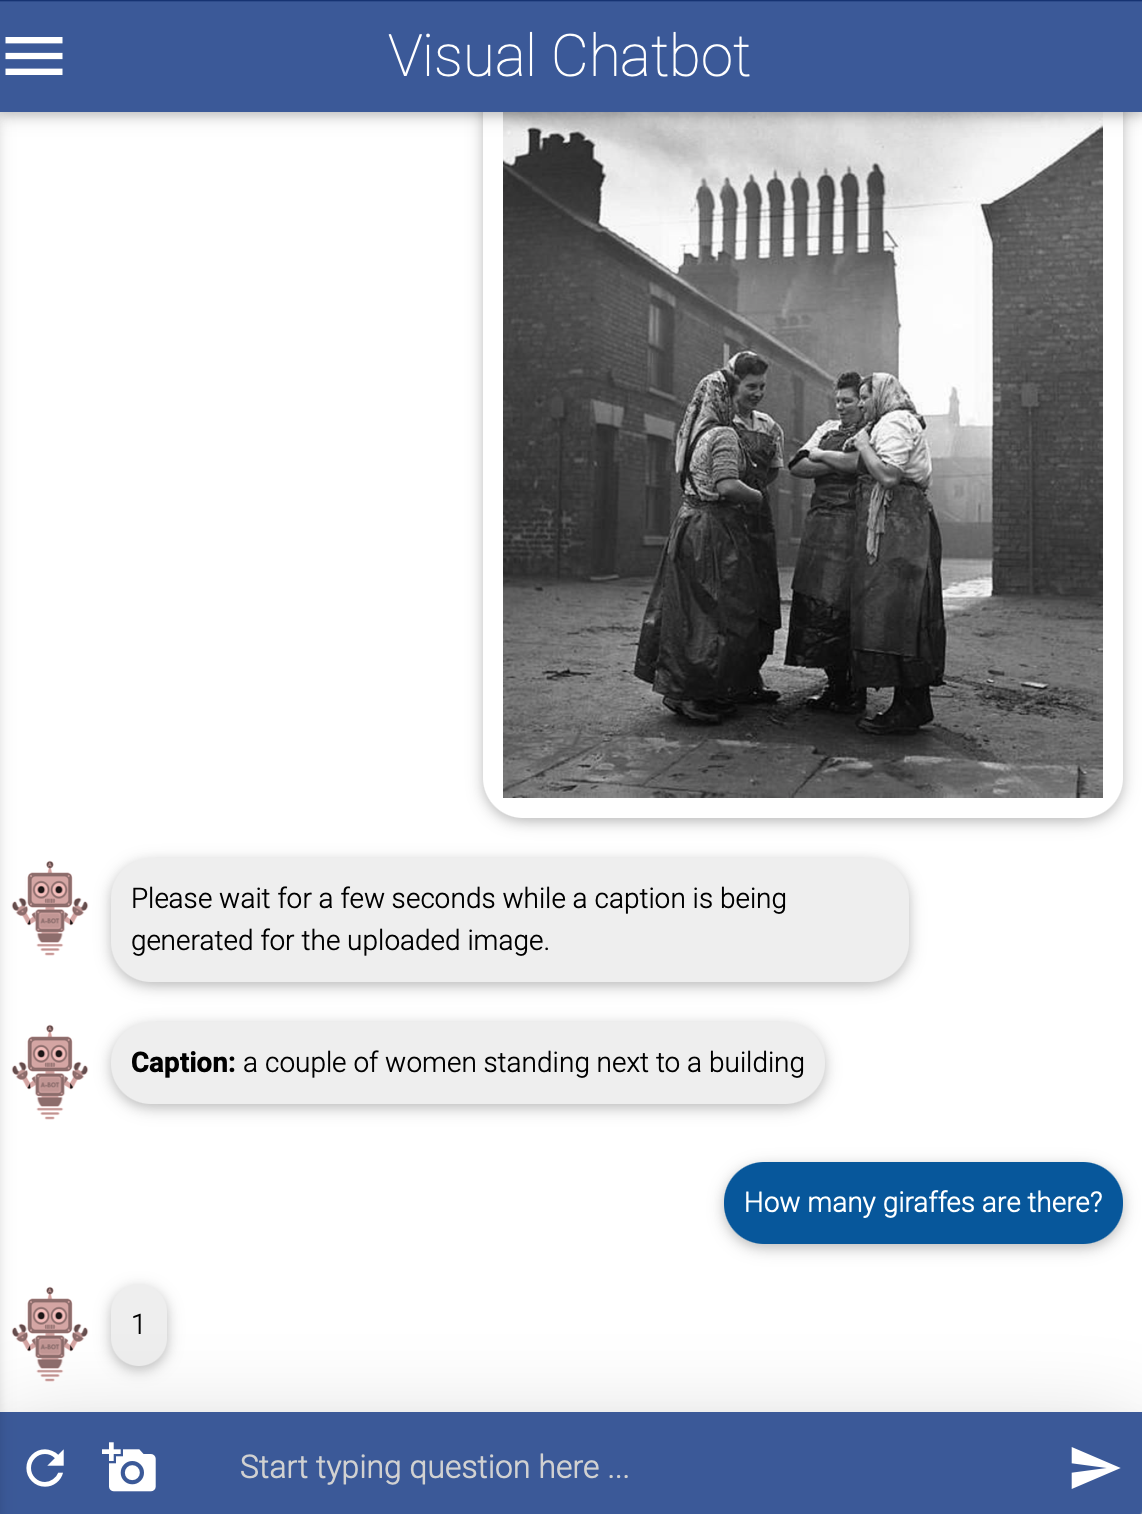Click the robot avatar beside answer 1
1142x1514 pixels.
[50, 1334]
